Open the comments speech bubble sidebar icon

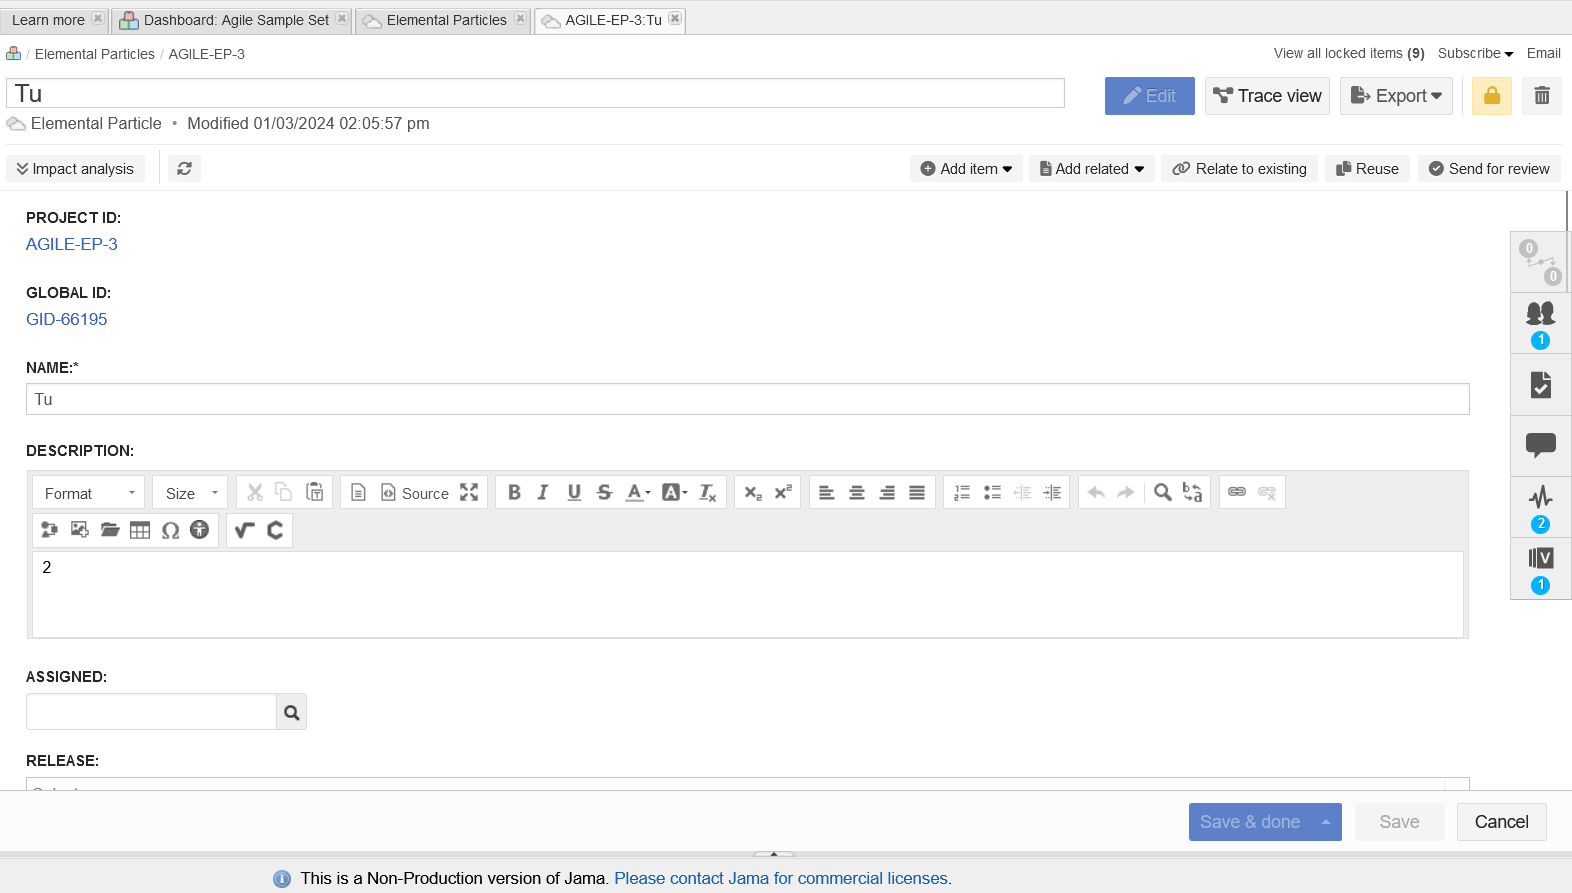pyautogui.click(x=1540, y=445)
